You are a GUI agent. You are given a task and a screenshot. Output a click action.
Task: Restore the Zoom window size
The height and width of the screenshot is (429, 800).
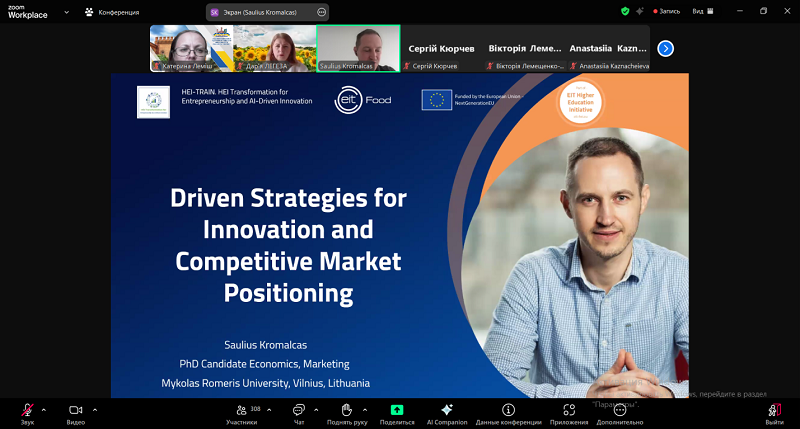[x=763, y=11]
